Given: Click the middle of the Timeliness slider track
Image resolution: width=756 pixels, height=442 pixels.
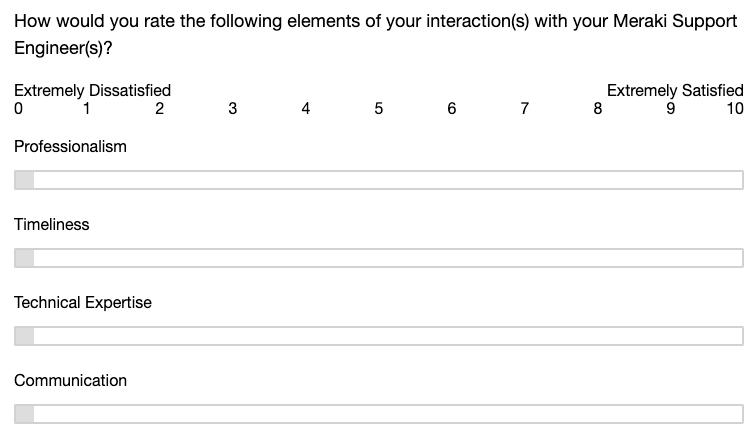Looking at the screenshot, I should tap(379, 258).
